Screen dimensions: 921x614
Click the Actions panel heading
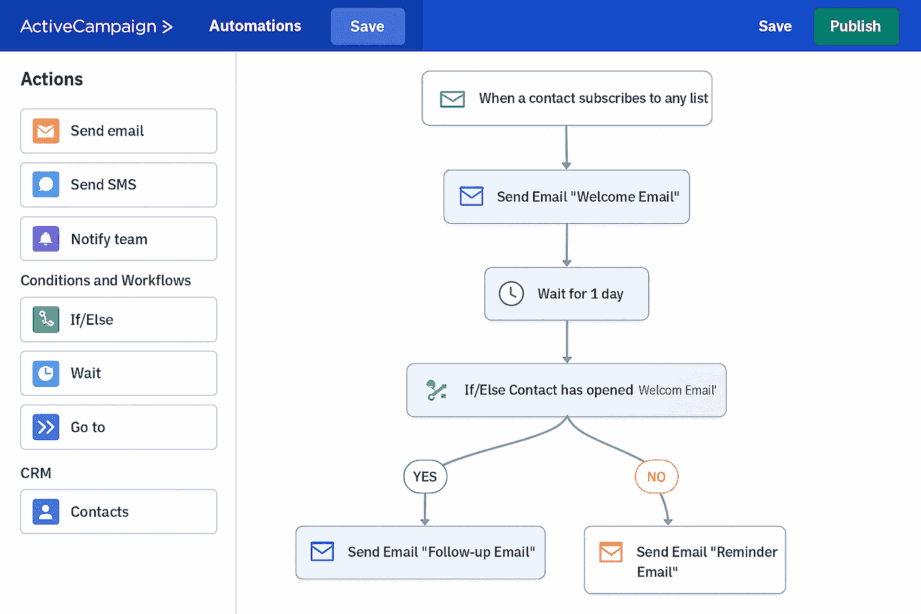pyautogui.click(x=52, y=79)
